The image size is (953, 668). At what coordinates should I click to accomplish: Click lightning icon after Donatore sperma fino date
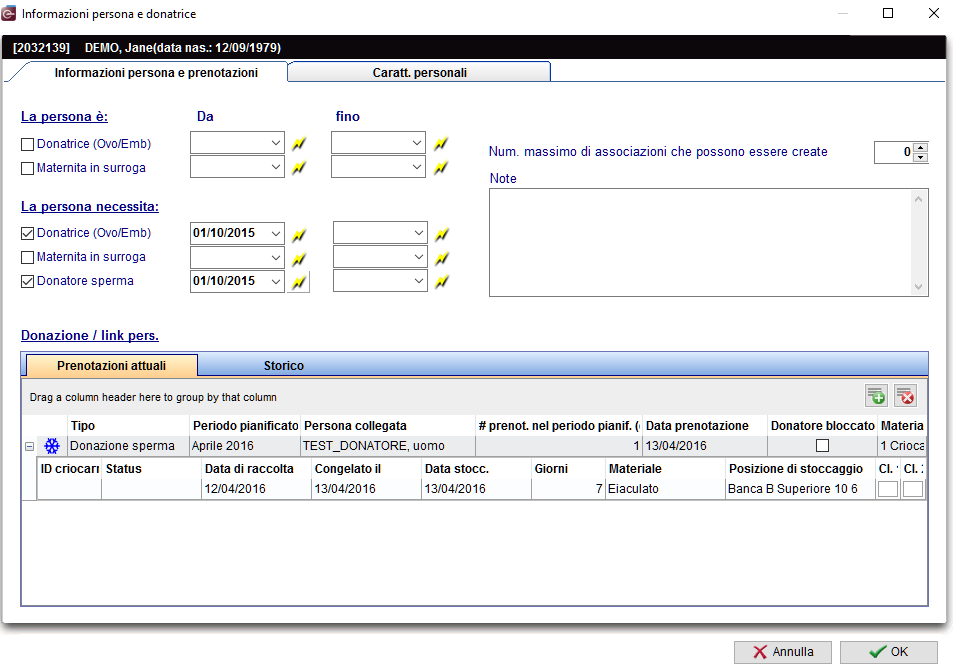pos(442,281)
